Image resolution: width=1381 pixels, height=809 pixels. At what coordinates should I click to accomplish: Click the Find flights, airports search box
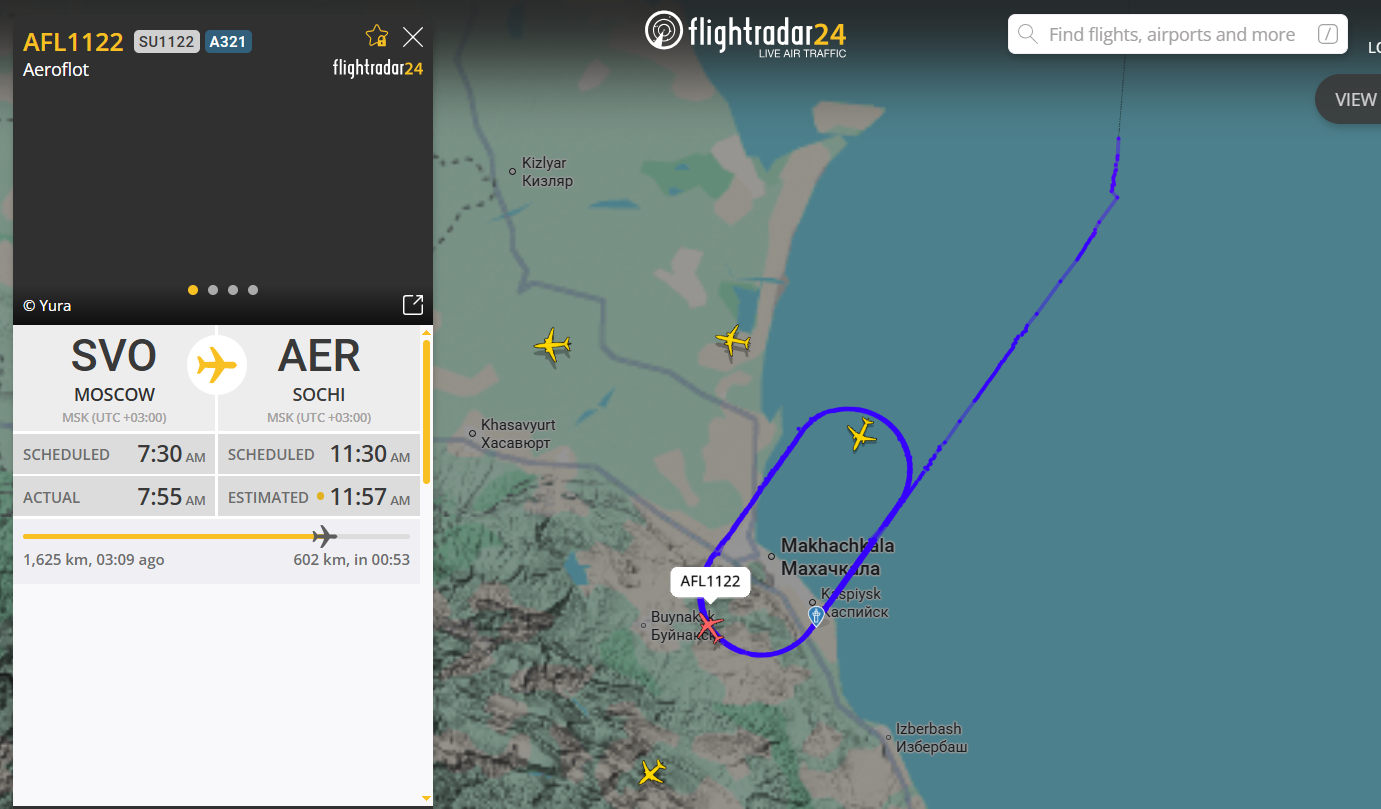coord(1178,35)
